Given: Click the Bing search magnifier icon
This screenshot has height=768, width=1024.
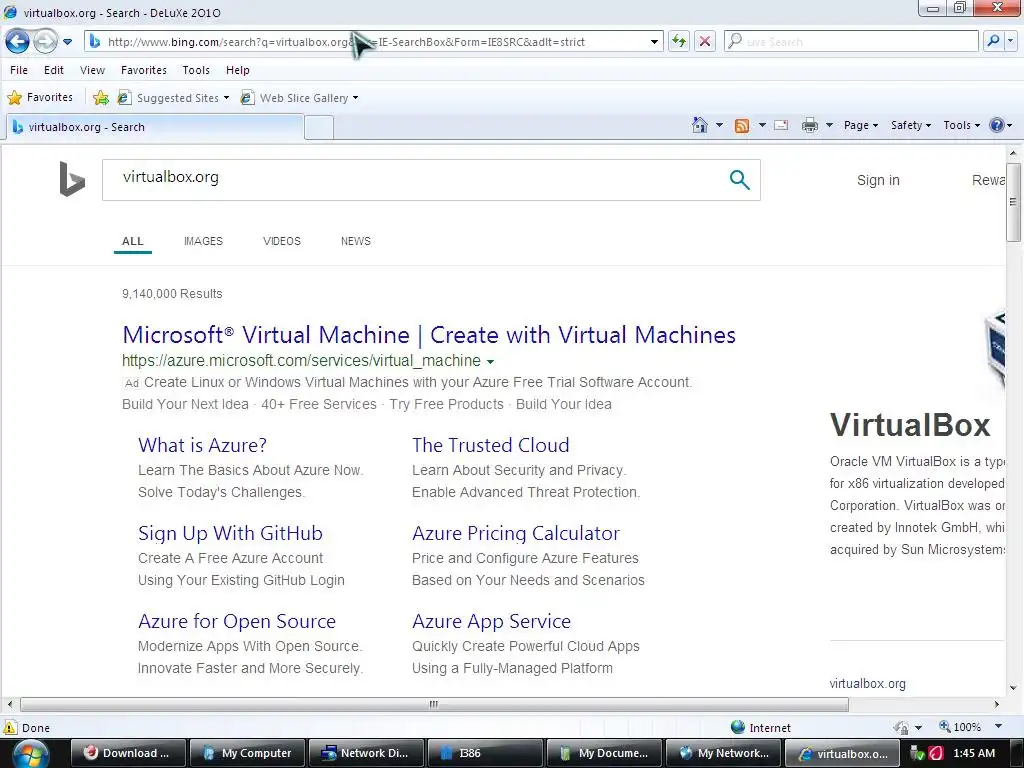Looking at the screenshot, I should 739,180.
